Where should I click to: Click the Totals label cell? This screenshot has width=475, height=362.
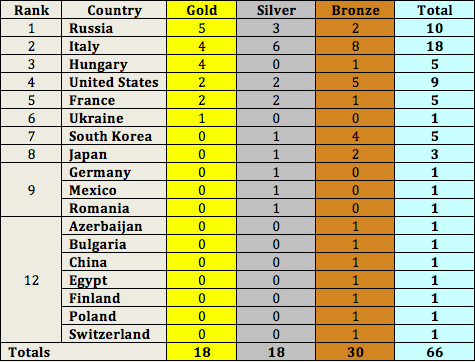(83, 352)
